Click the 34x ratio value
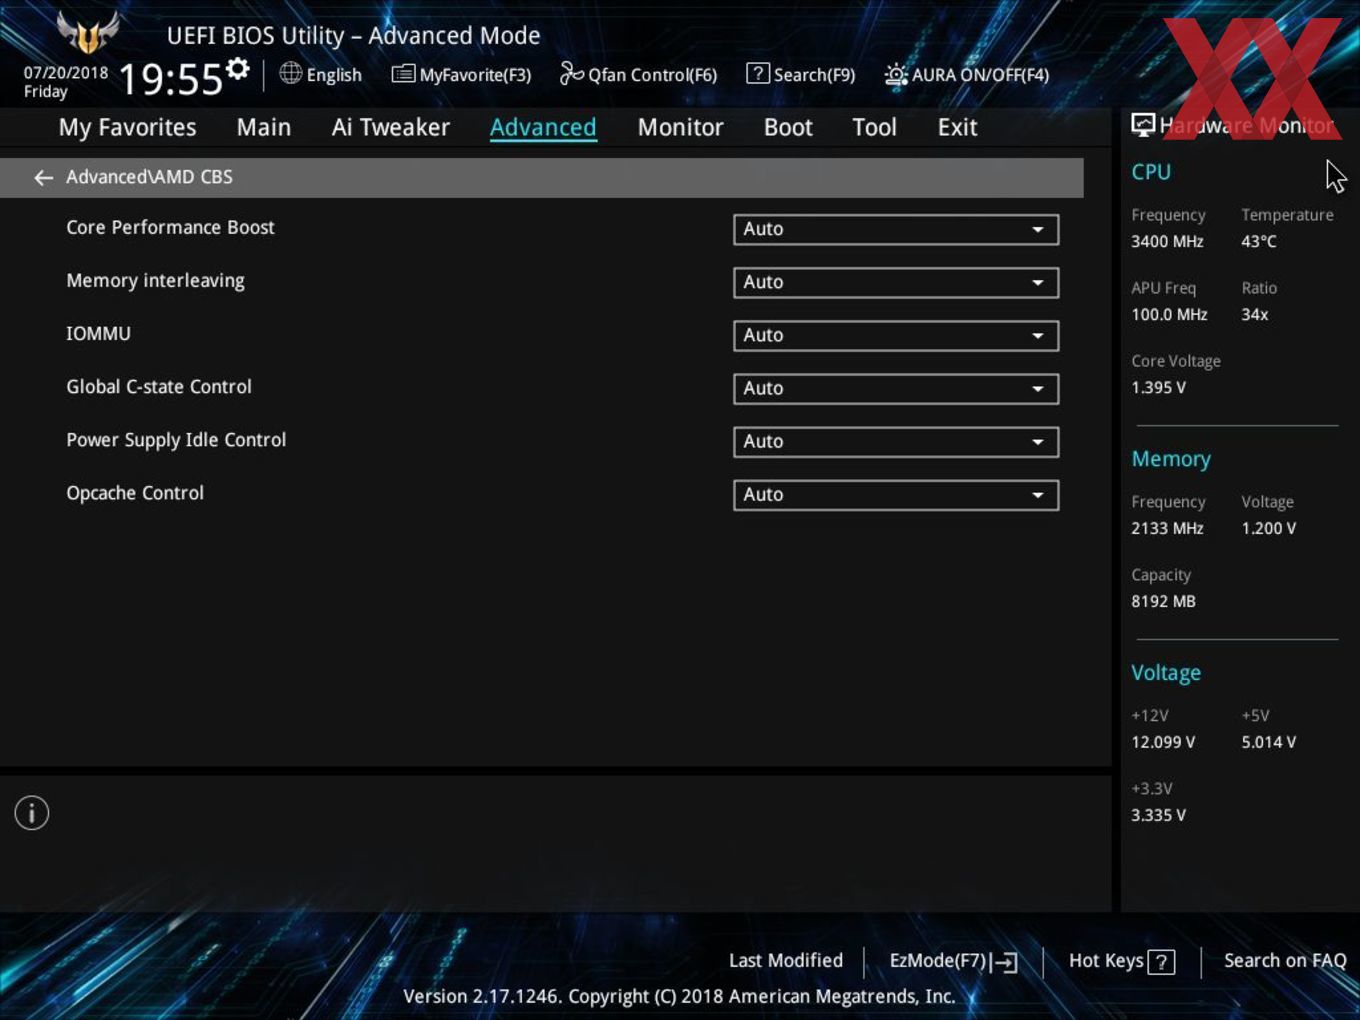This screenshot has height=1020, width=1360. pos(1255,314)
